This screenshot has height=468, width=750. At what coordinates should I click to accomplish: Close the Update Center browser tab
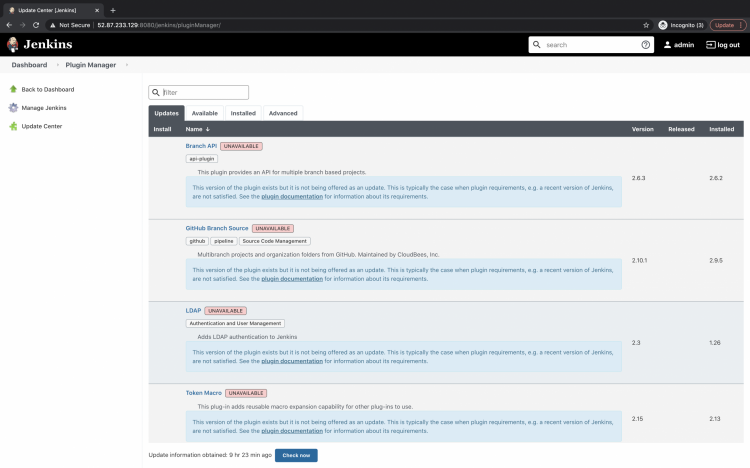click(97, 10)
